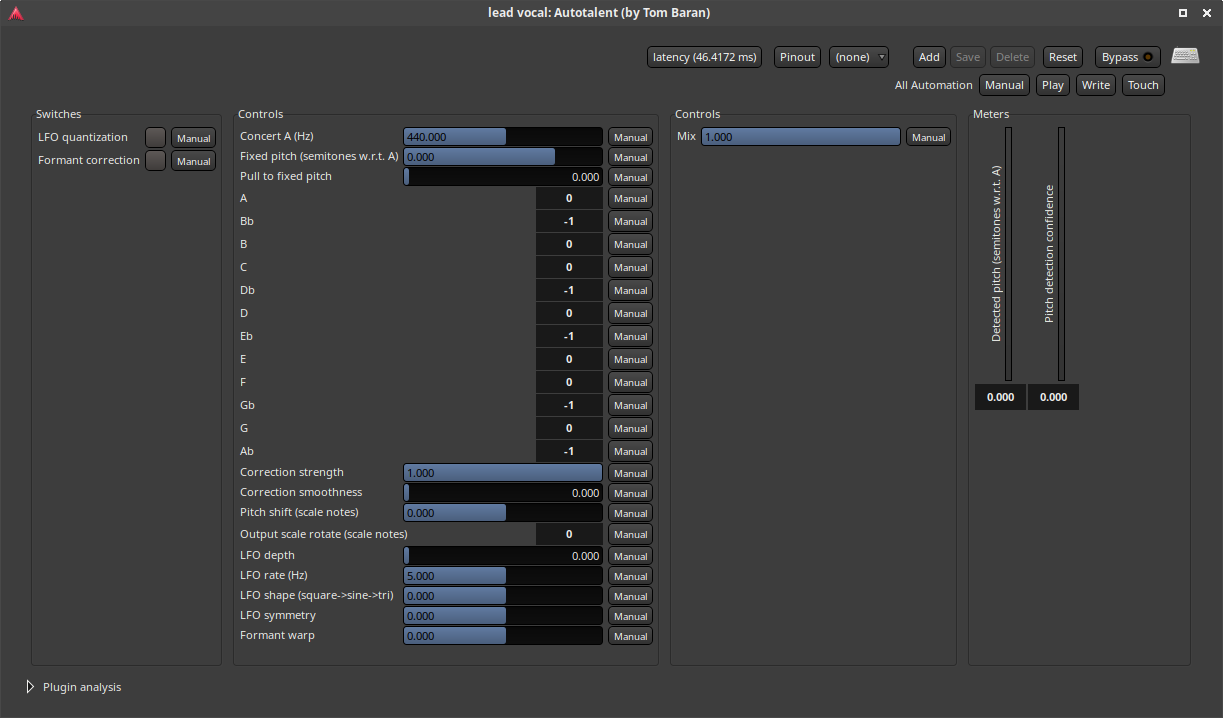Viewport: 1223px width, 718px height.
Task: Open automation mode dropdown for Mix
Action: [x=928, y=137]
